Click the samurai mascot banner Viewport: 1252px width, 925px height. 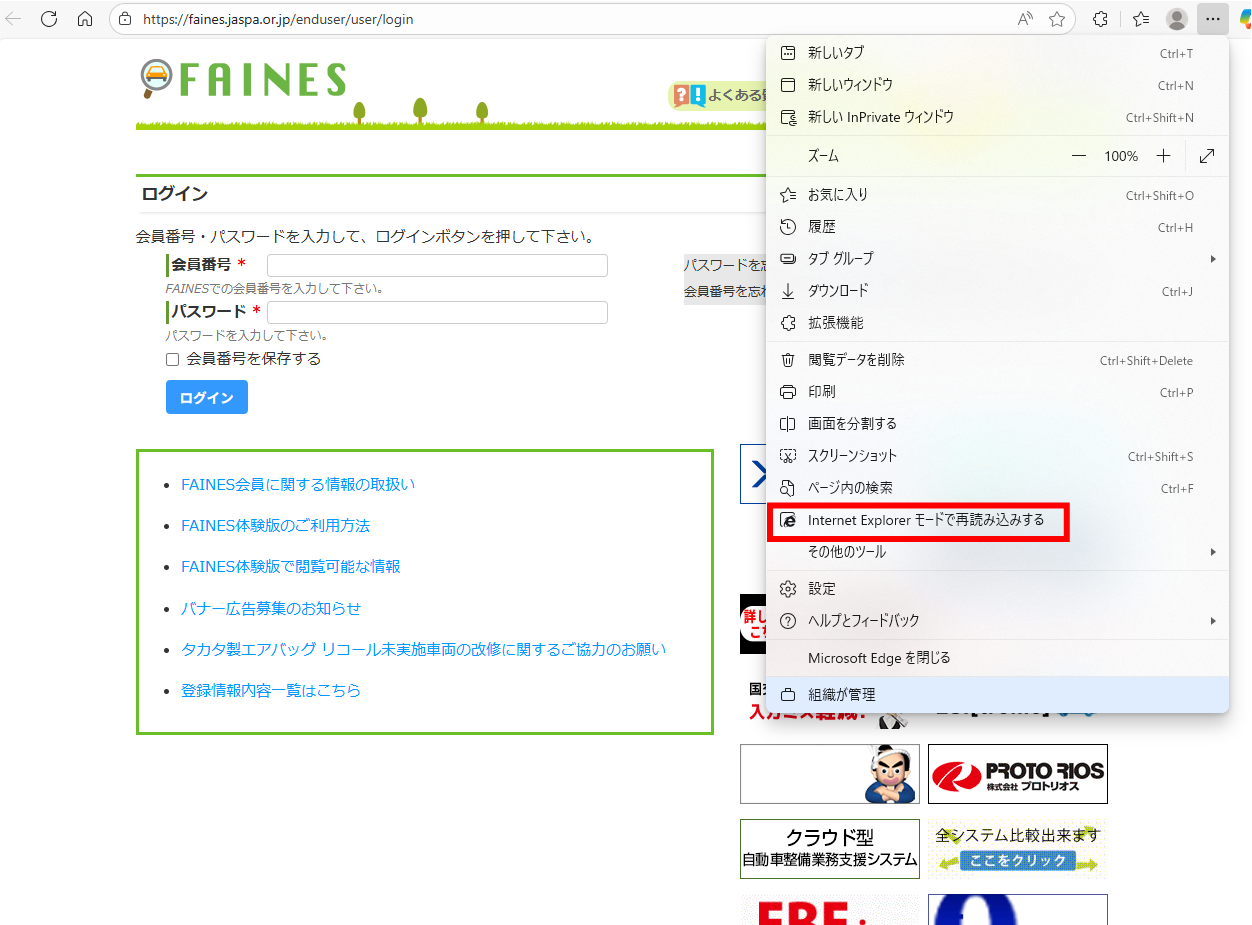pos(830,774)
